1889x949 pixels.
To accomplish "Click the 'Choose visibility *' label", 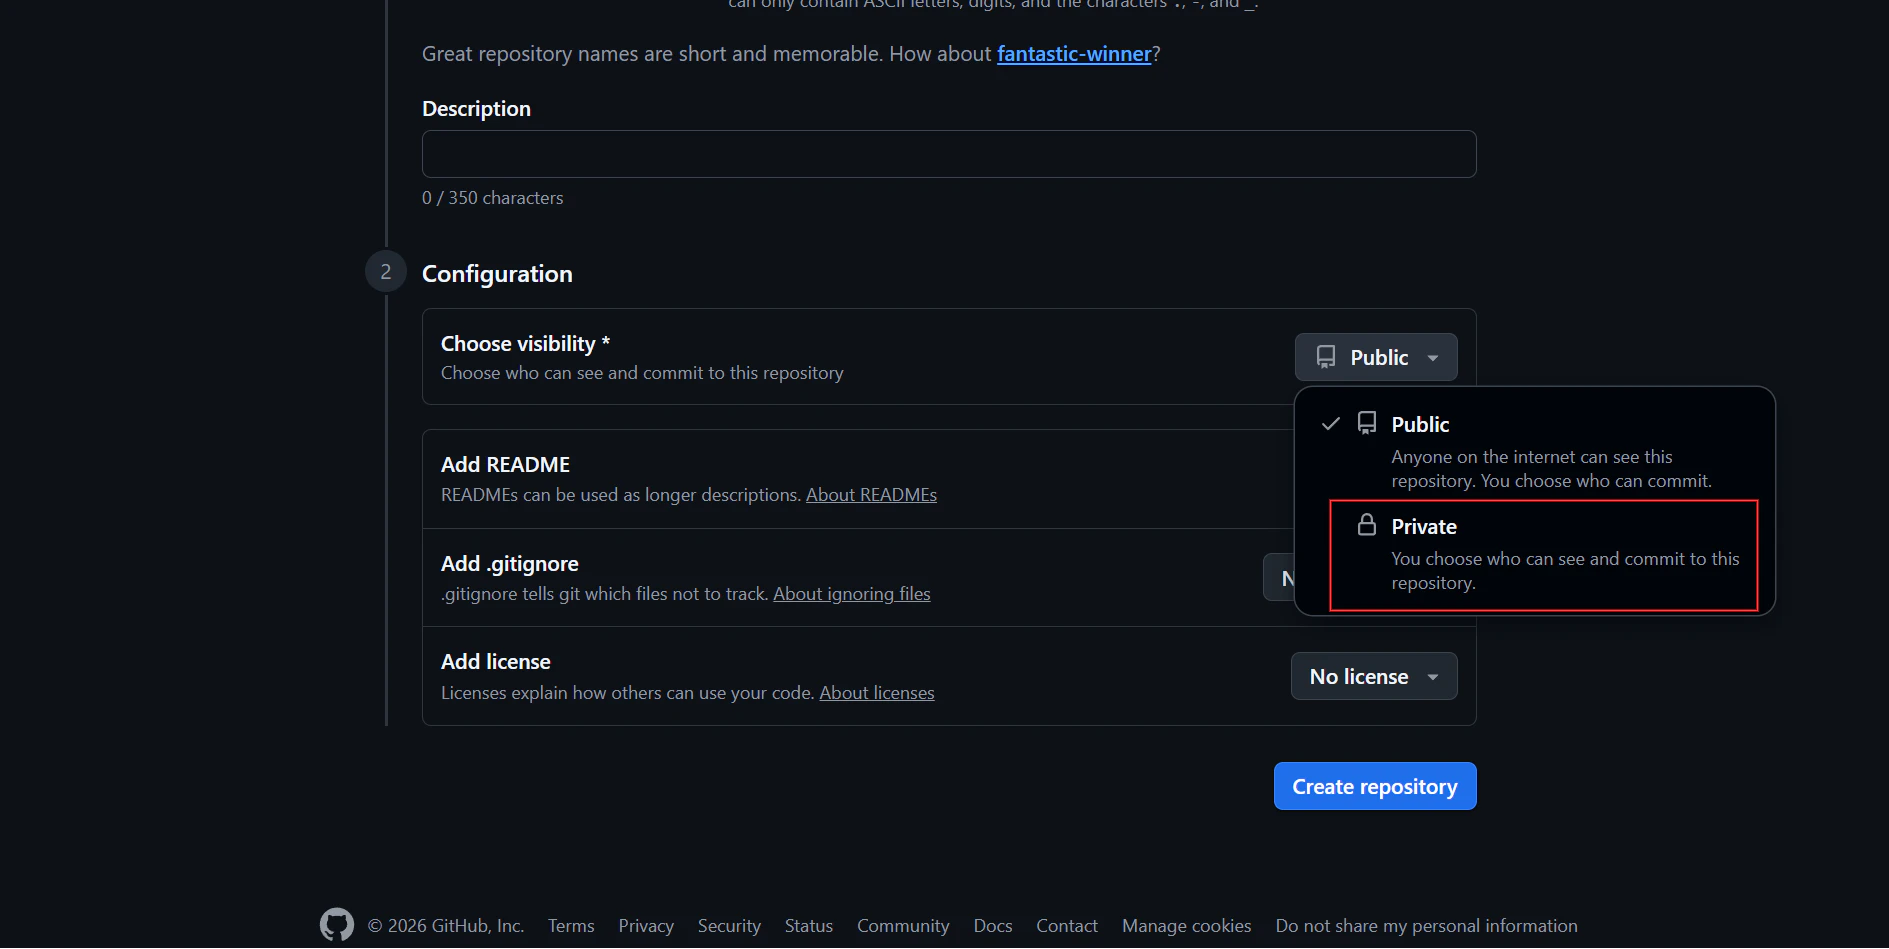I will [526, 344].
